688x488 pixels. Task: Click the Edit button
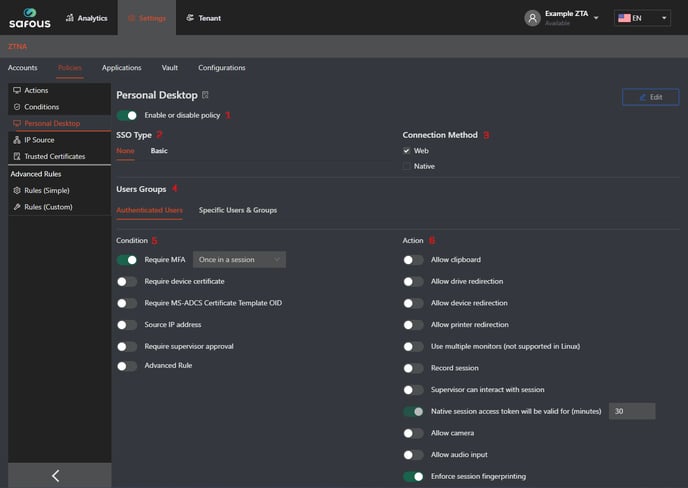point(650,97)
